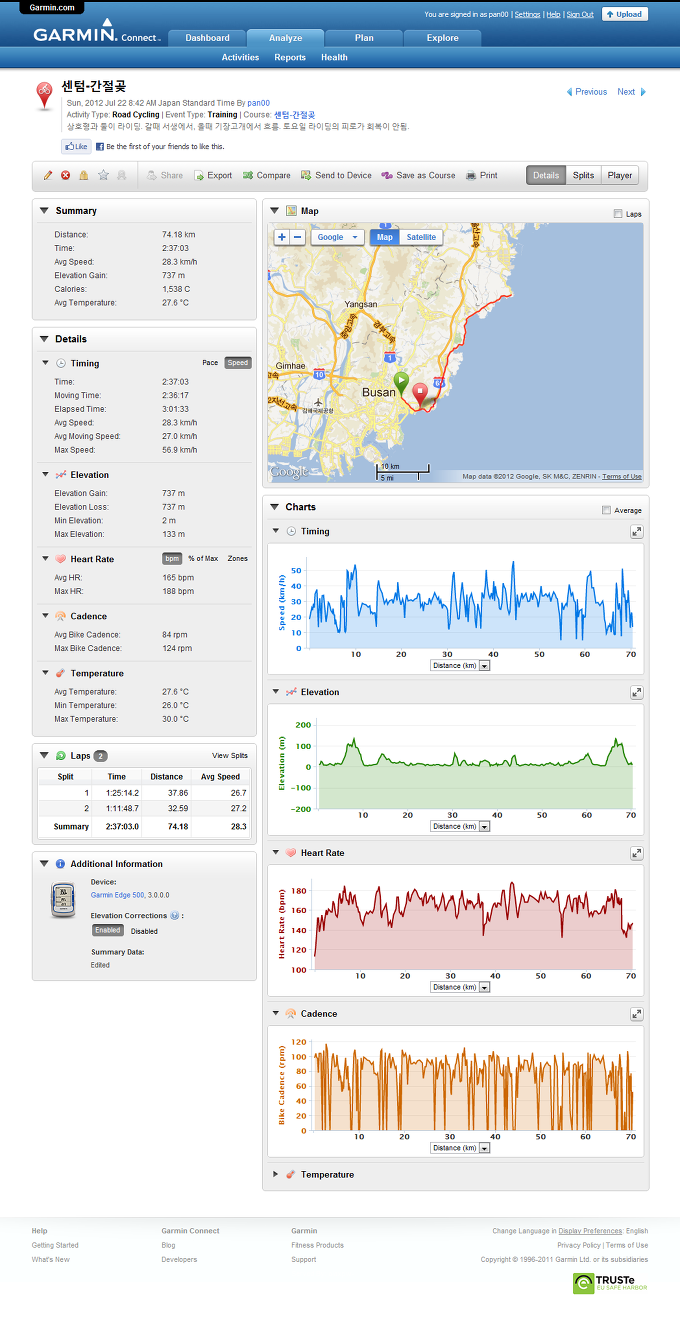The image size is (680, 1317).
Task: Enable the Average checkbox in Charts
Action: (607, 510)
